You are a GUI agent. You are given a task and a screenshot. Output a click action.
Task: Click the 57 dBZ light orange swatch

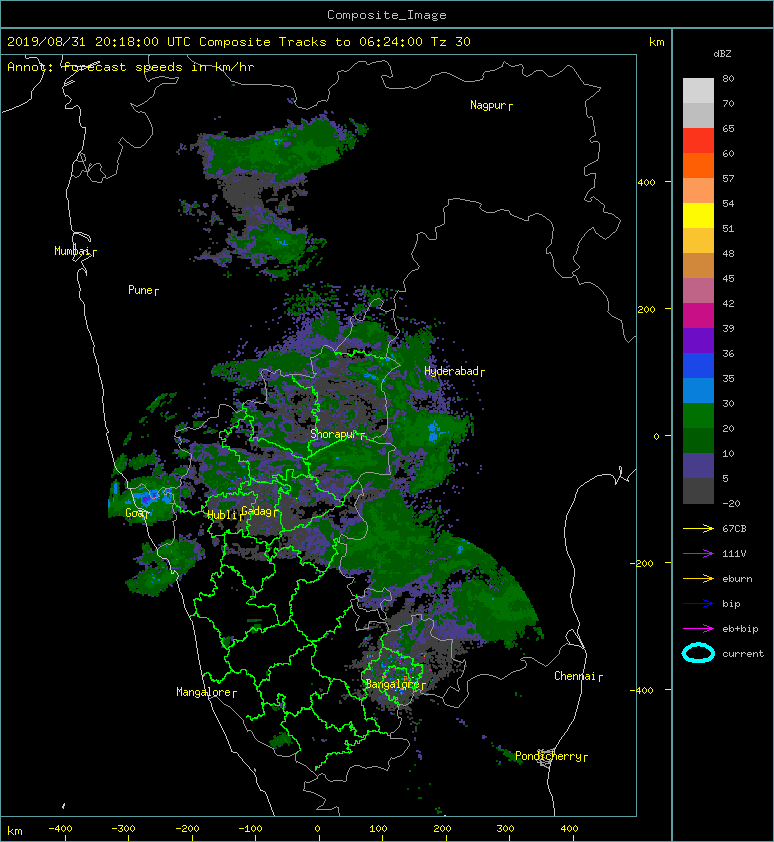pos(698,191)
